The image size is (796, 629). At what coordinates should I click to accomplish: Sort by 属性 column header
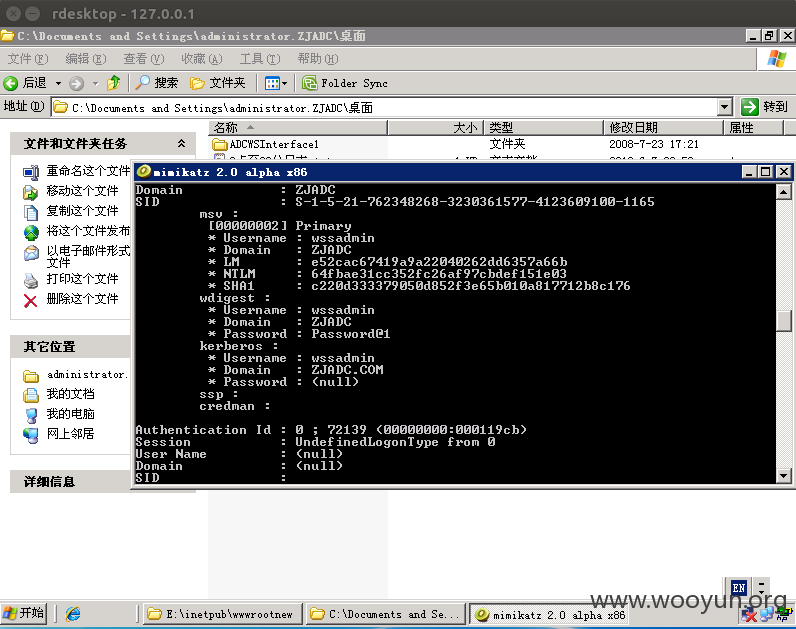click(753, 127)
